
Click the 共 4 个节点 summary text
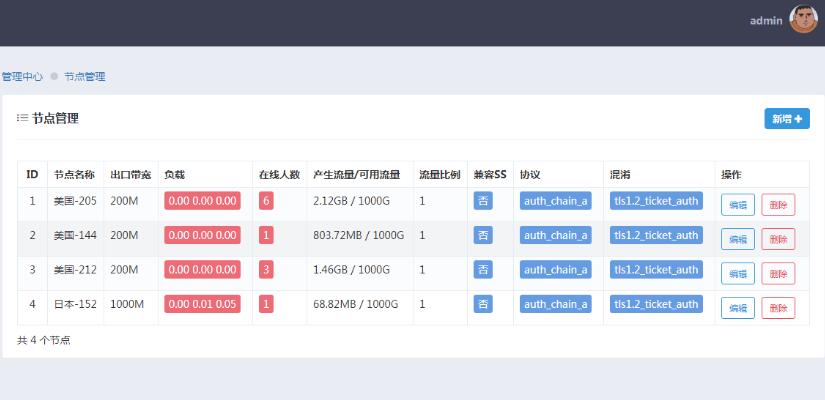[44, 341]
